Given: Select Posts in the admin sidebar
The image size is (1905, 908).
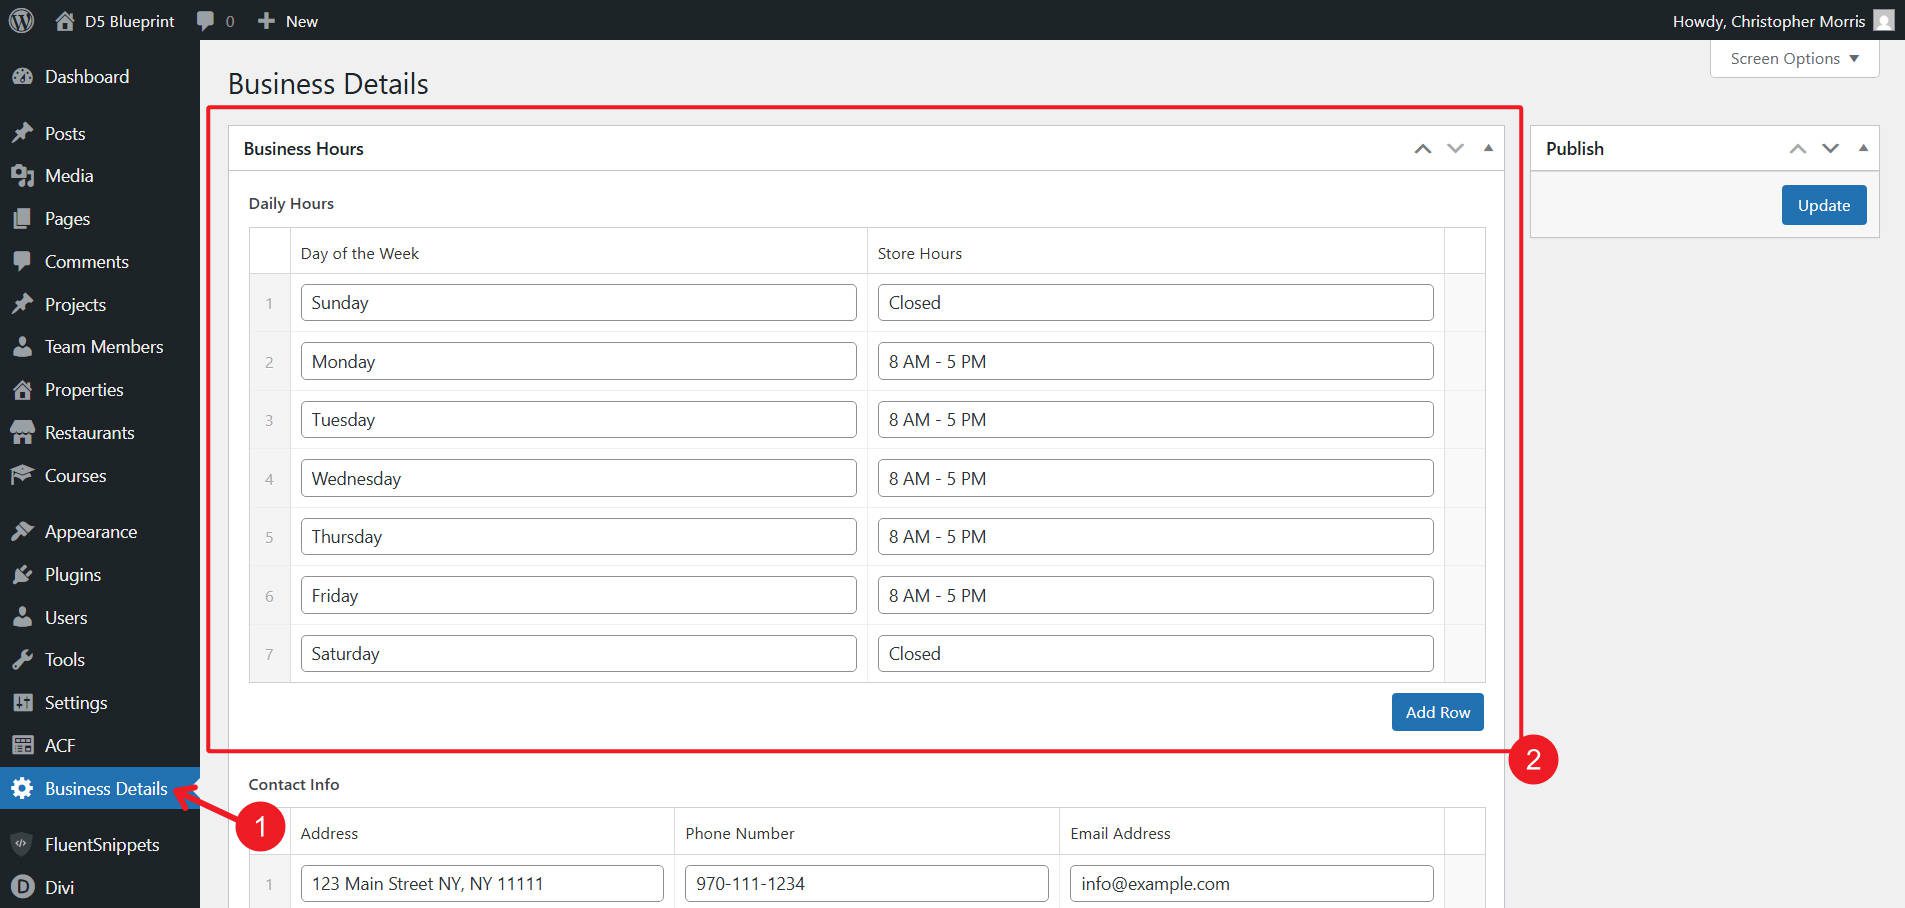Looking at the screenshot, I should point(62,132).
